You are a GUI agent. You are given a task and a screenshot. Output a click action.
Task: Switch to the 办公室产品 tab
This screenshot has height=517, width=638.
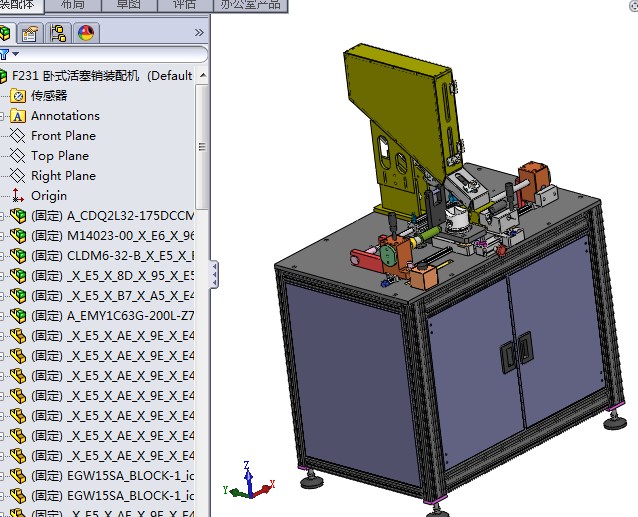tap(251, 6)
